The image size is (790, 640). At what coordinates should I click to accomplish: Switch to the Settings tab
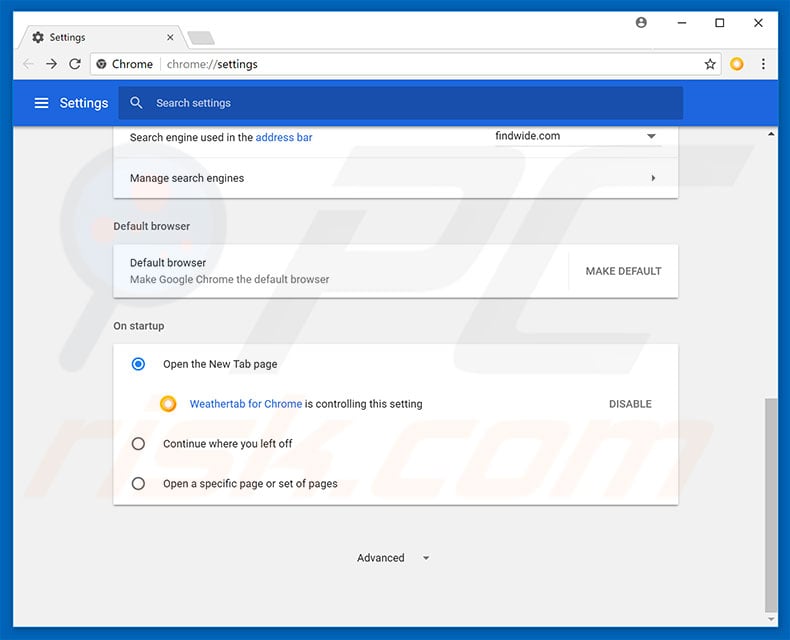[x=103, y=37]
